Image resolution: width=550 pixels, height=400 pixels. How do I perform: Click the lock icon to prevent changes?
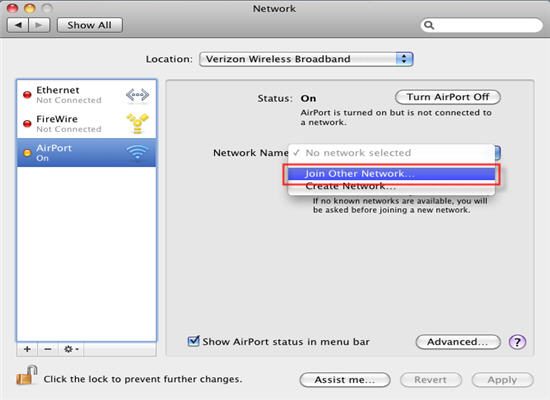coord(27,375)
